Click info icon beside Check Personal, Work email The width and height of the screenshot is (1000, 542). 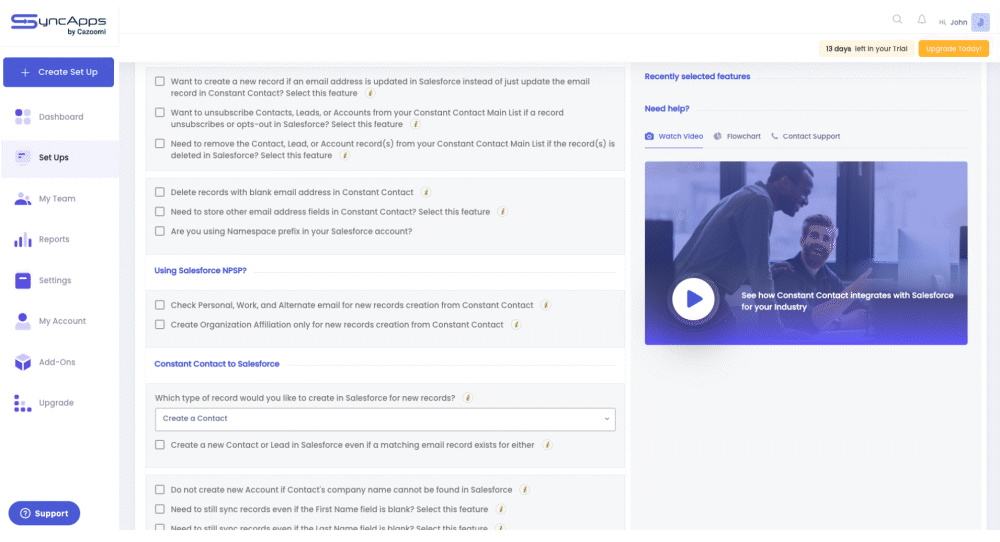546,305
